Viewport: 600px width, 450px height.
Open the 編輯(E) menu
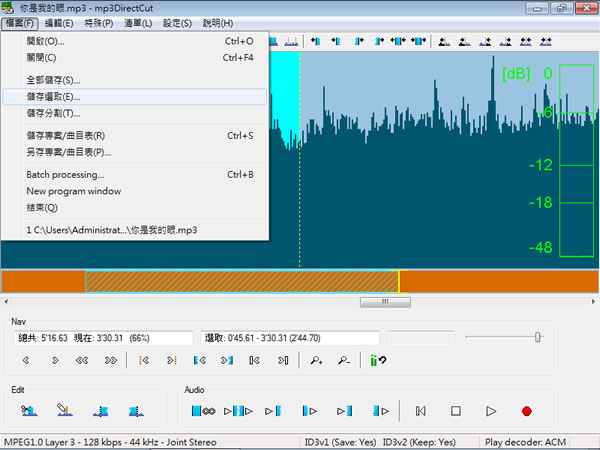pyautogui.click(x=59, y=23)
